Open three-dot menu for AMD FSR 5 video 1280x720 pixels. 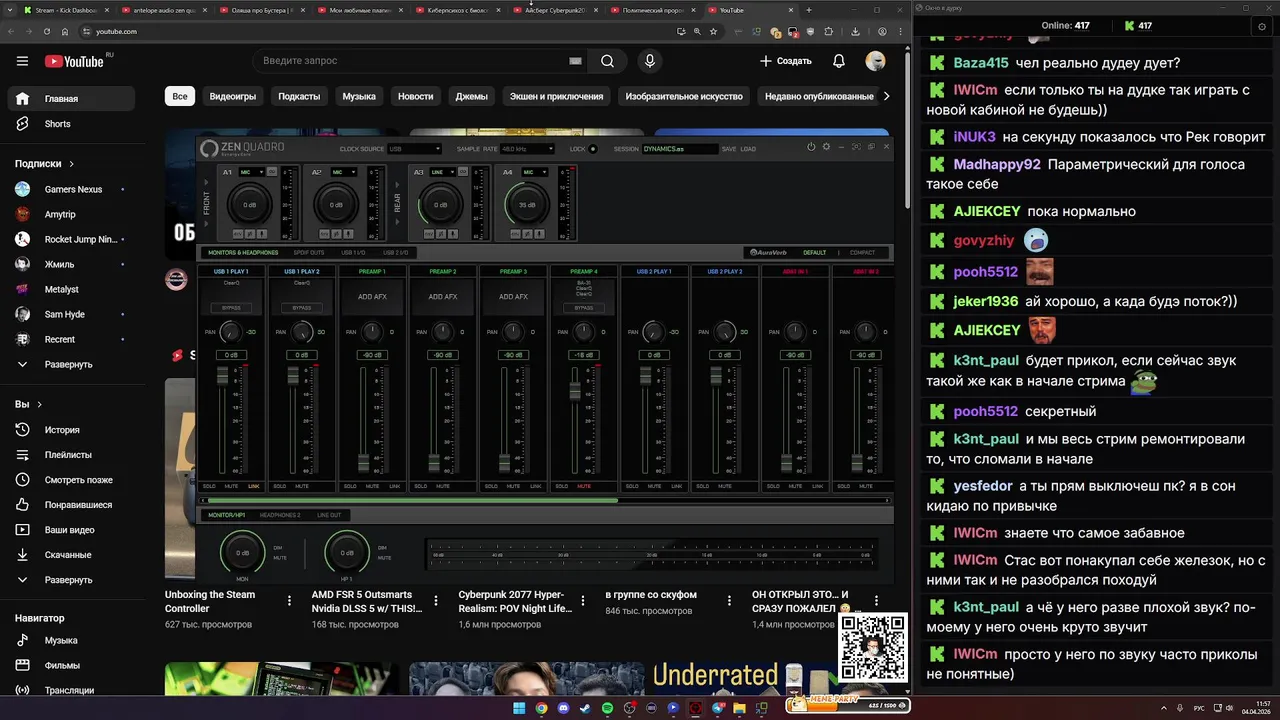click(x=436, y=601)
